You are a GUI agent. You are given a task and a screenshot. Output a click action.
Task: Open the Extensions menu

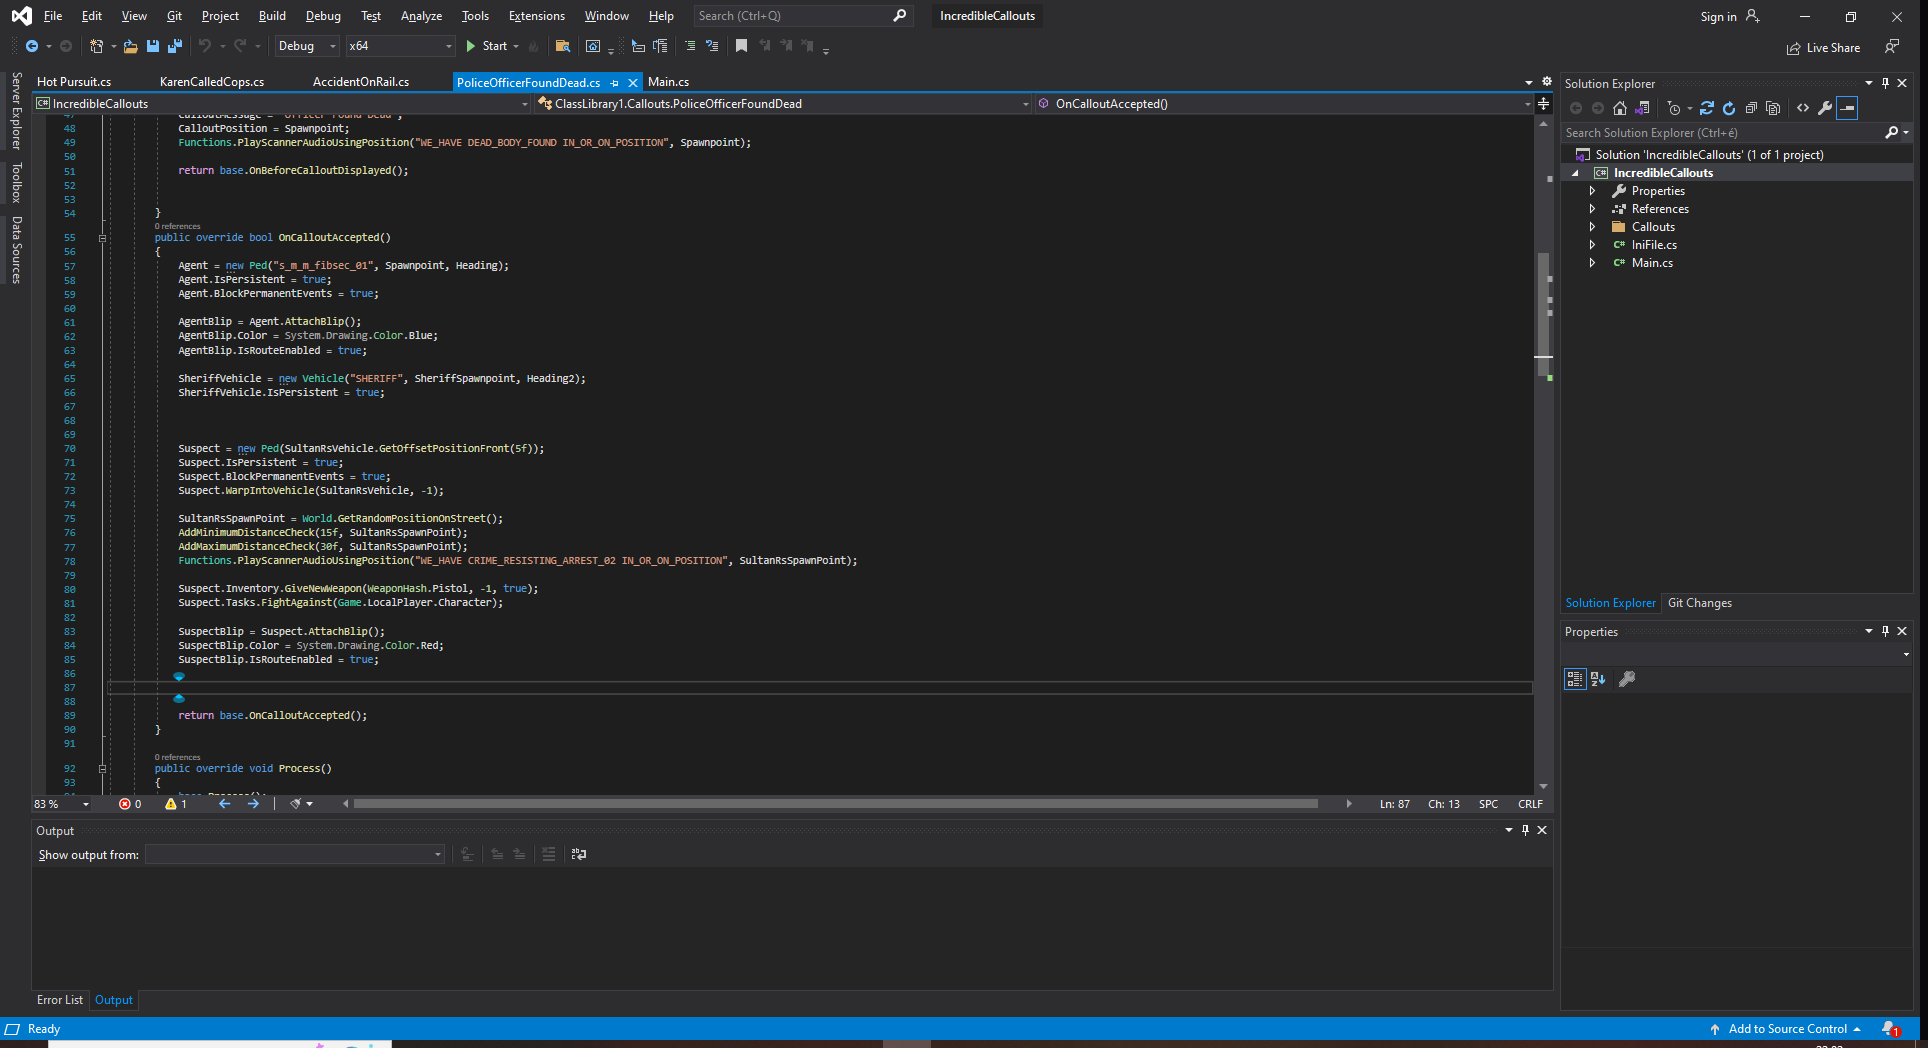[x=536, y=16]
